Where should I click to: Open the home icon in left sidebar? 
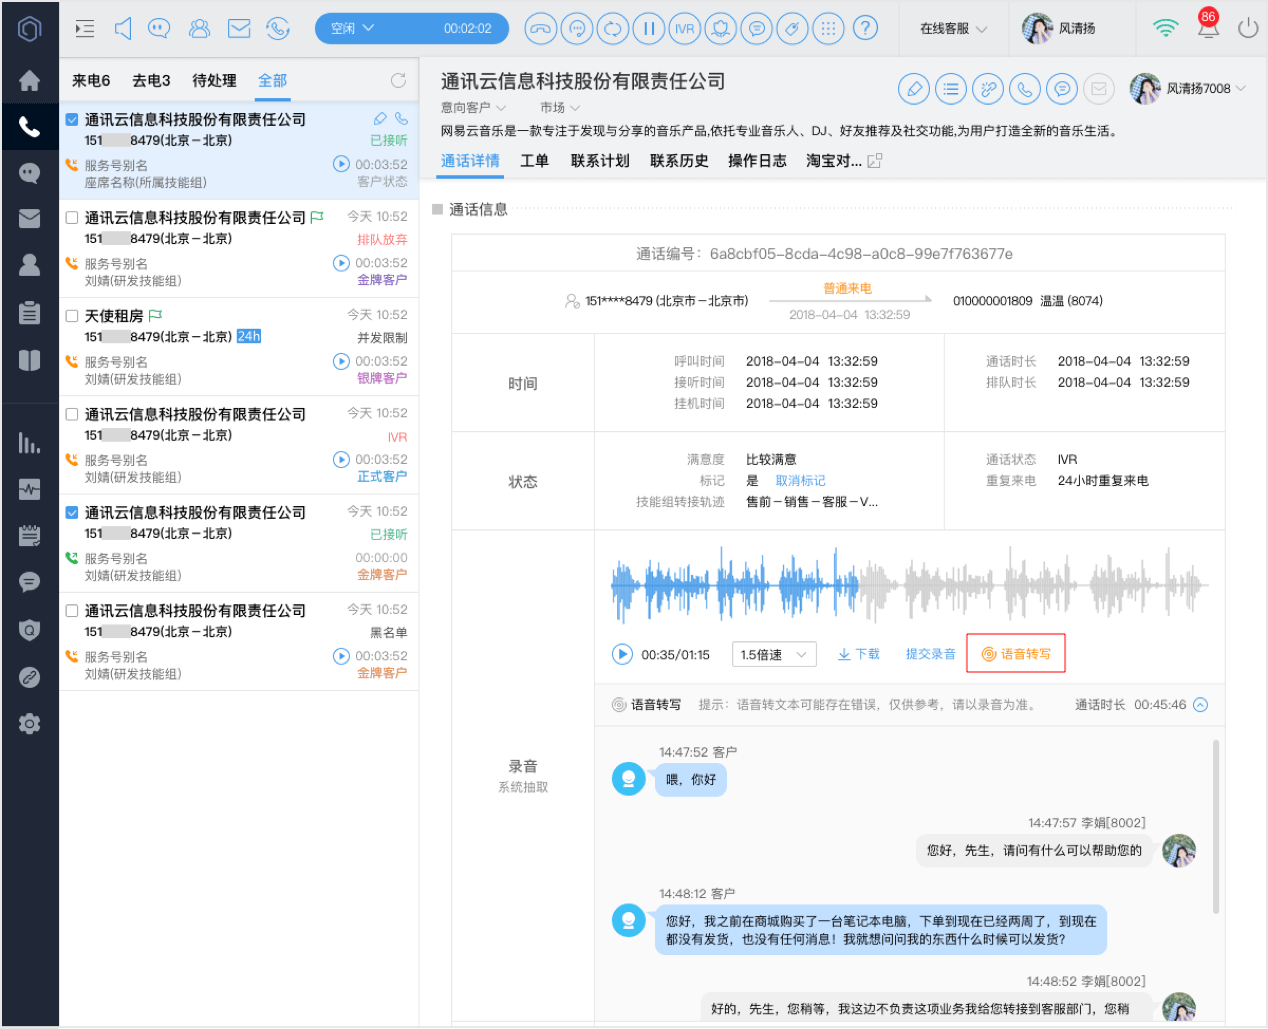pyautogui.click(x=30, y=80)
